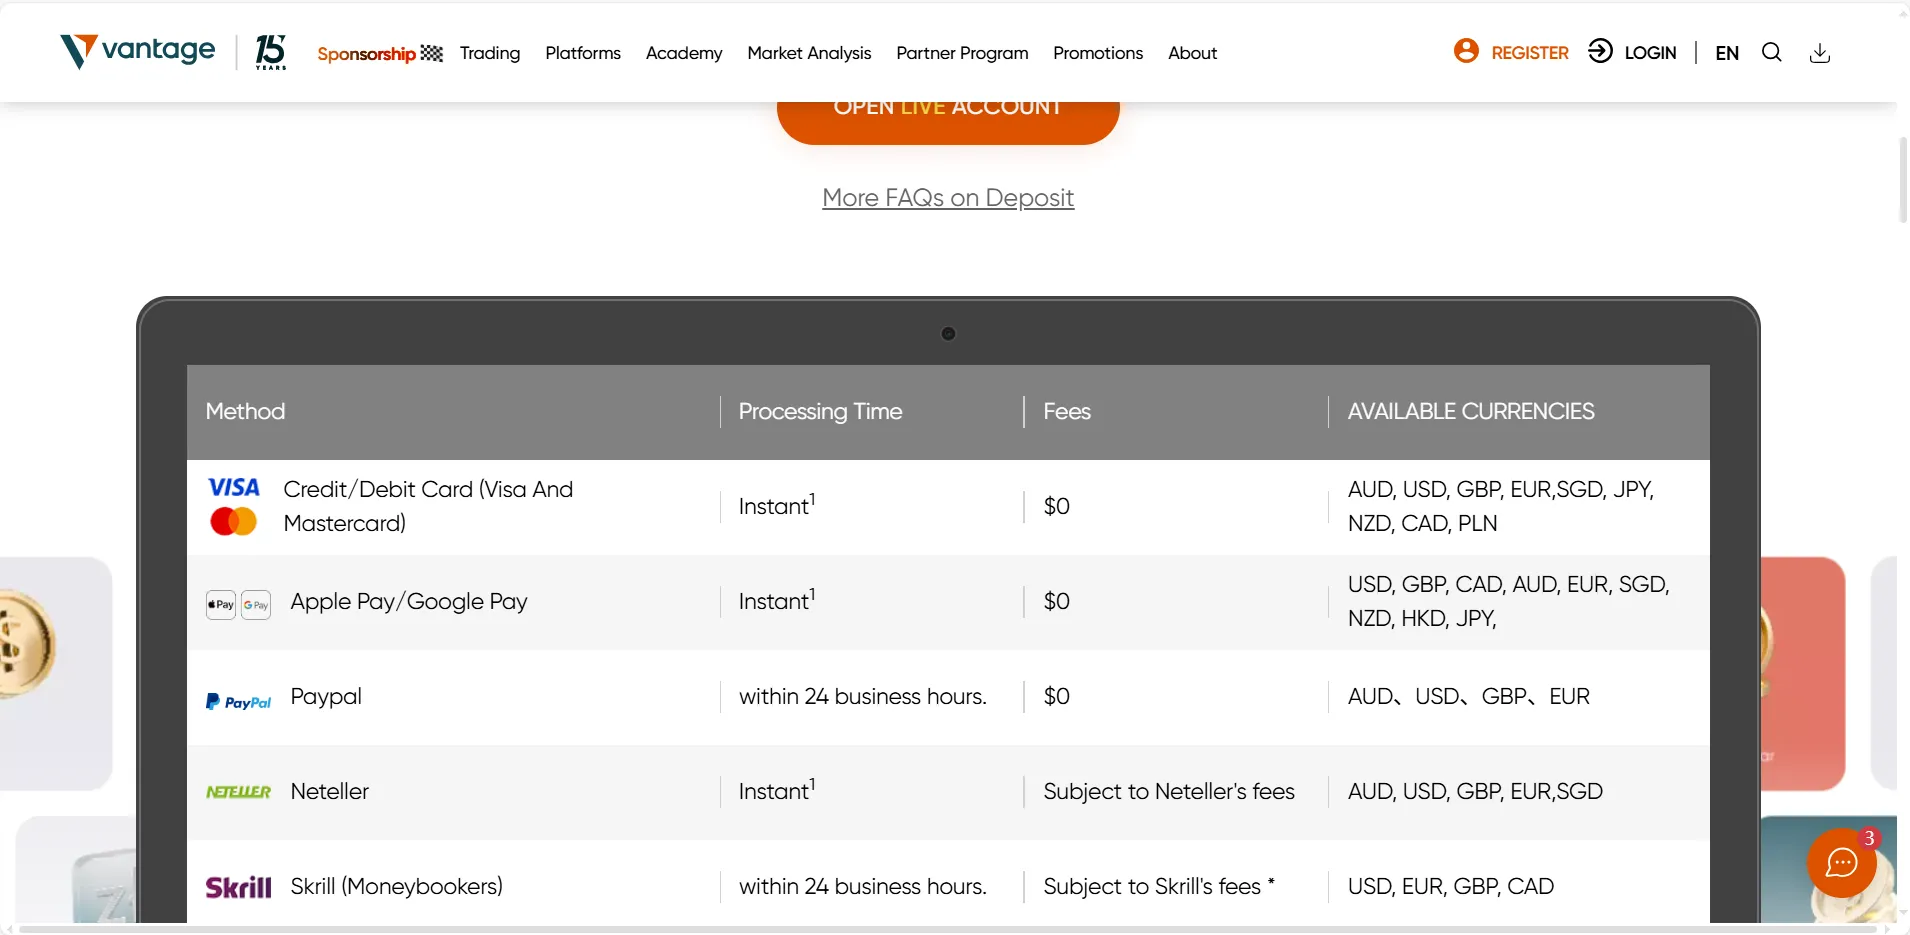Select Credit/Debit Card (Visa And Mastercard) text
Screen dimensions: 1910x935
[x=428, y=506]
